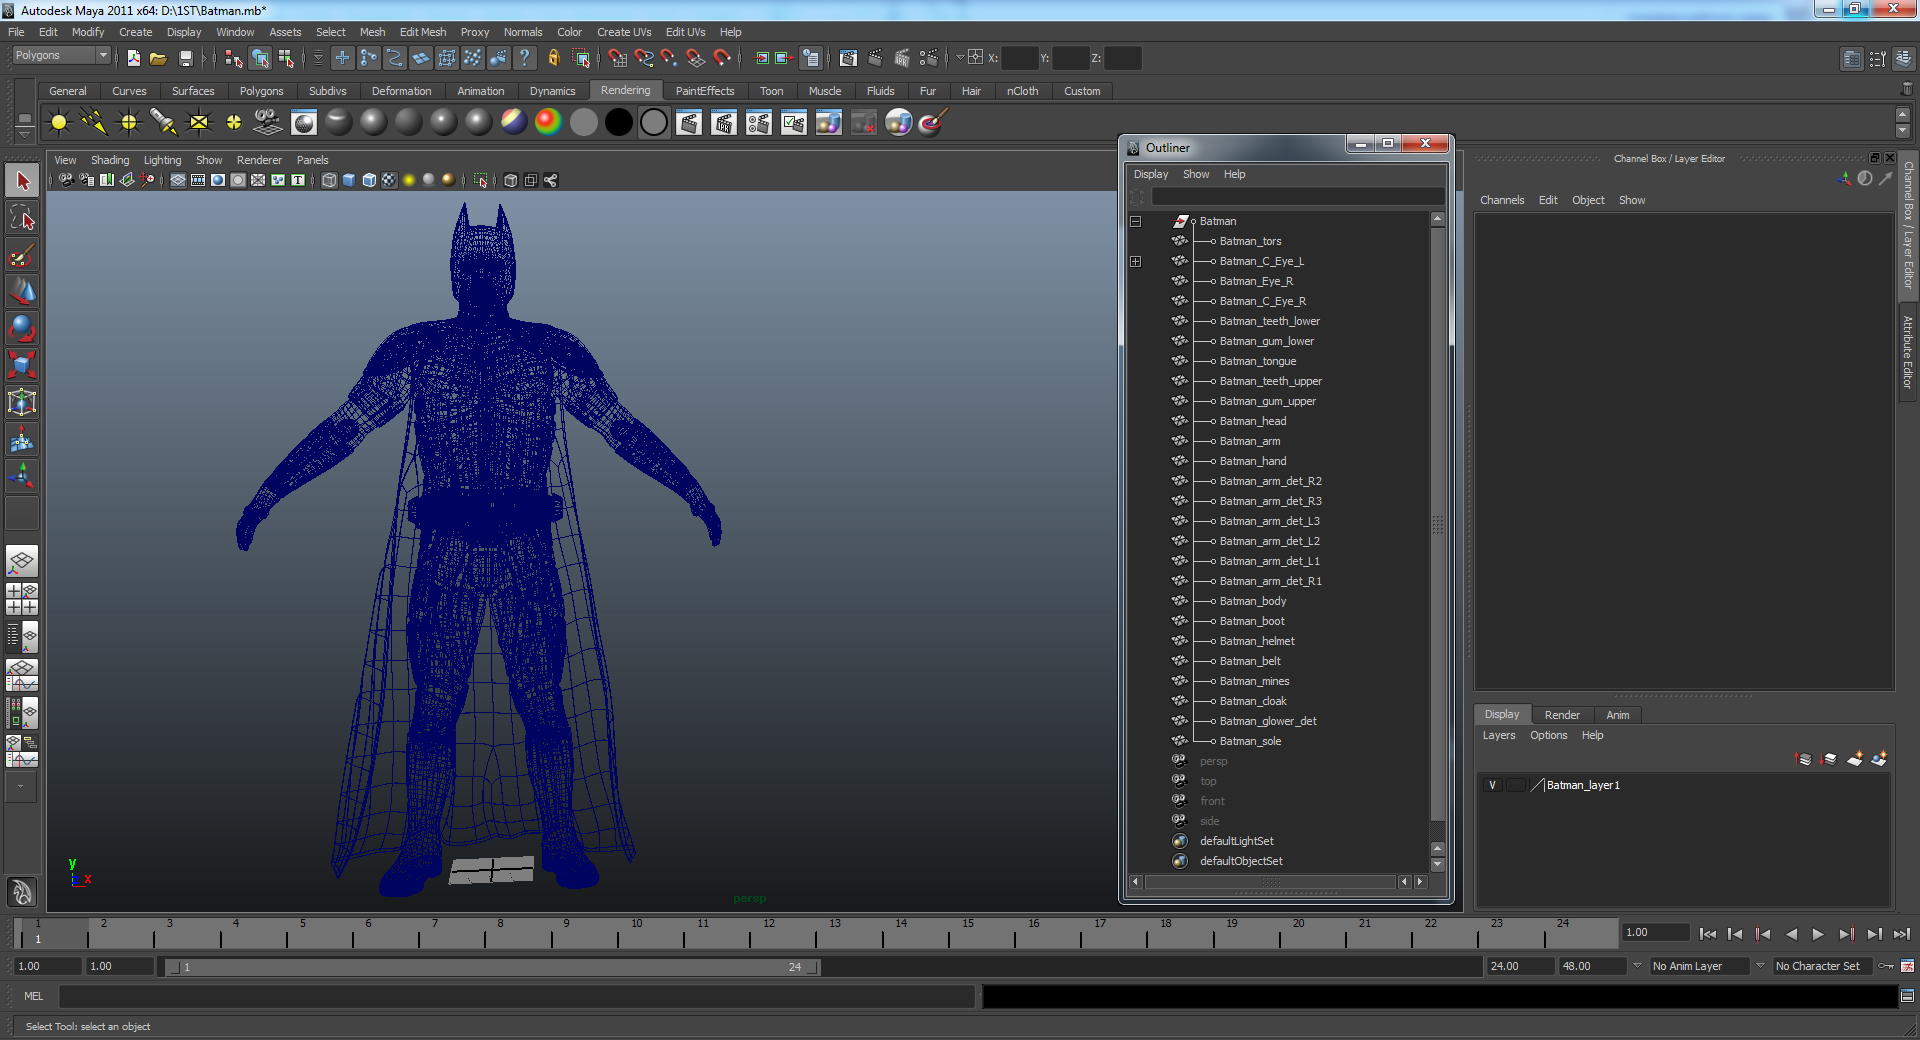
Task: Select the Show Manipulator tool
Action: click(x=22, y=477)
